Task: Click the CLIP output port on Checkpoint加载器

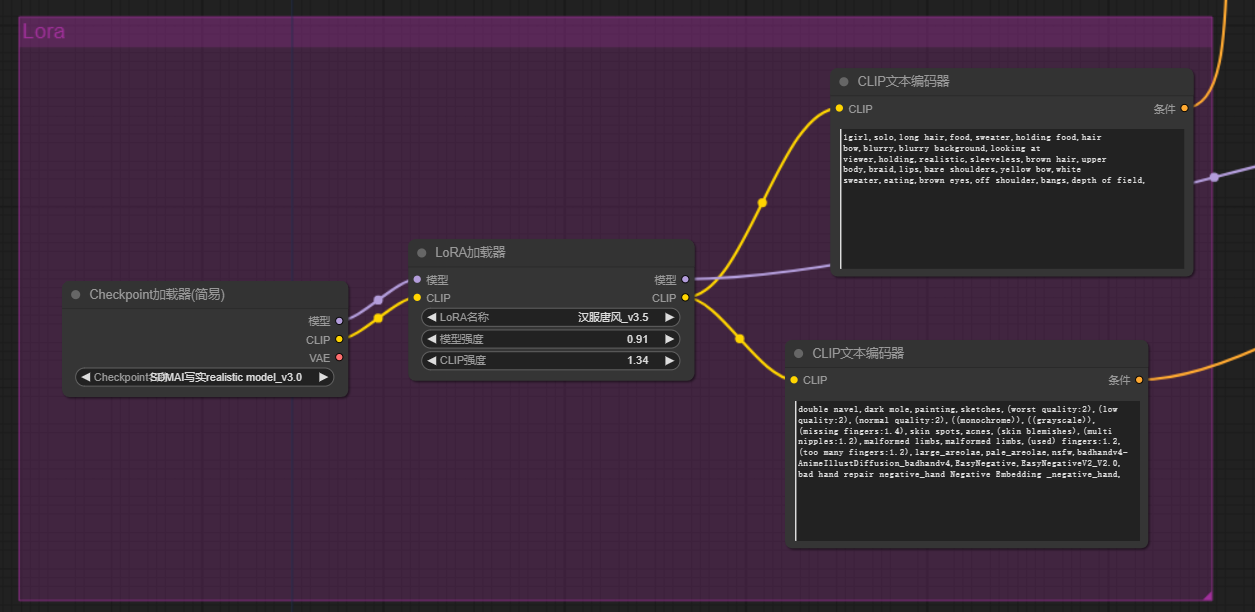Action: click(339, 340)
